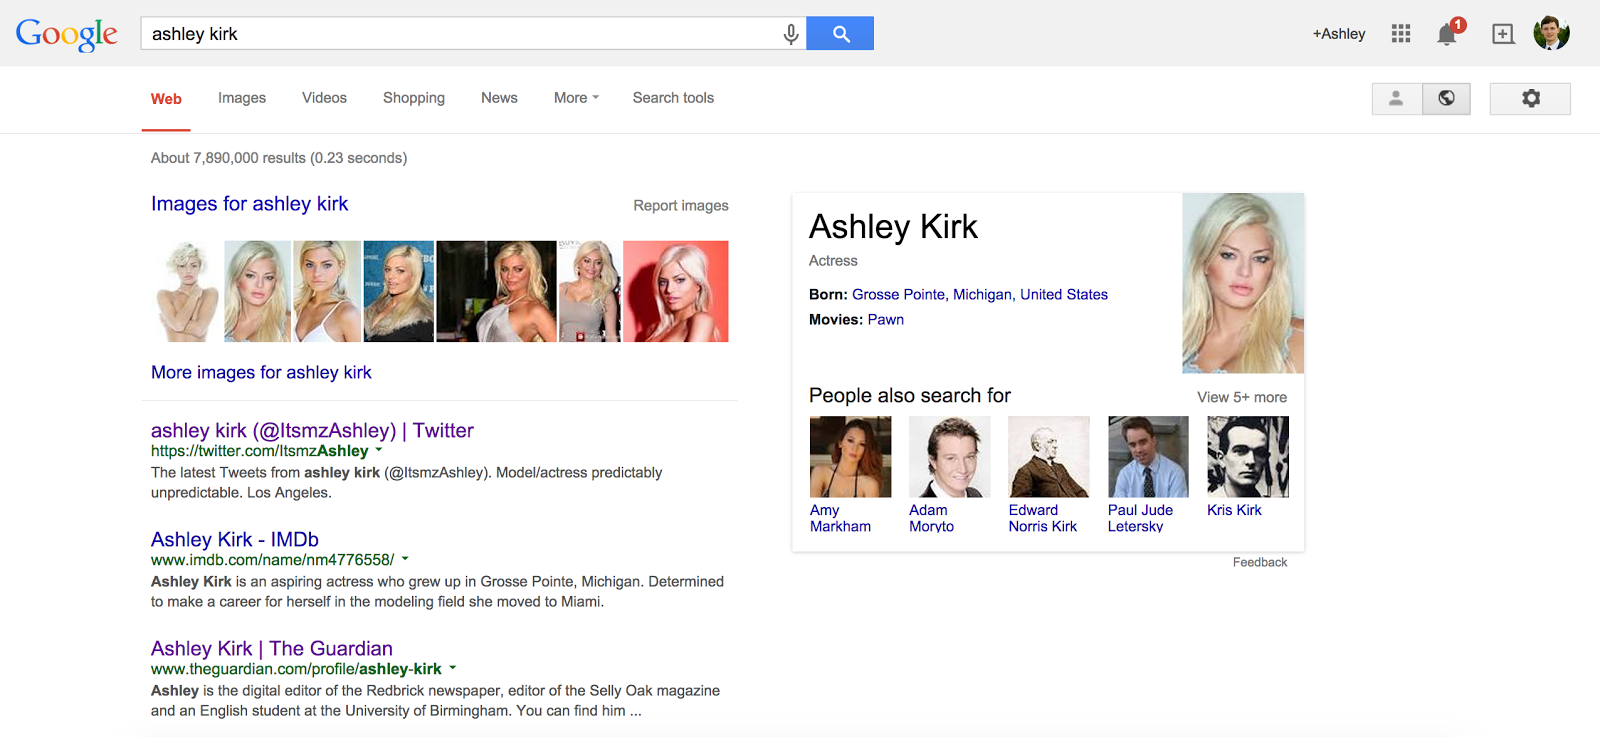
Task: Click the Google logo
Action: pos(67,34)
